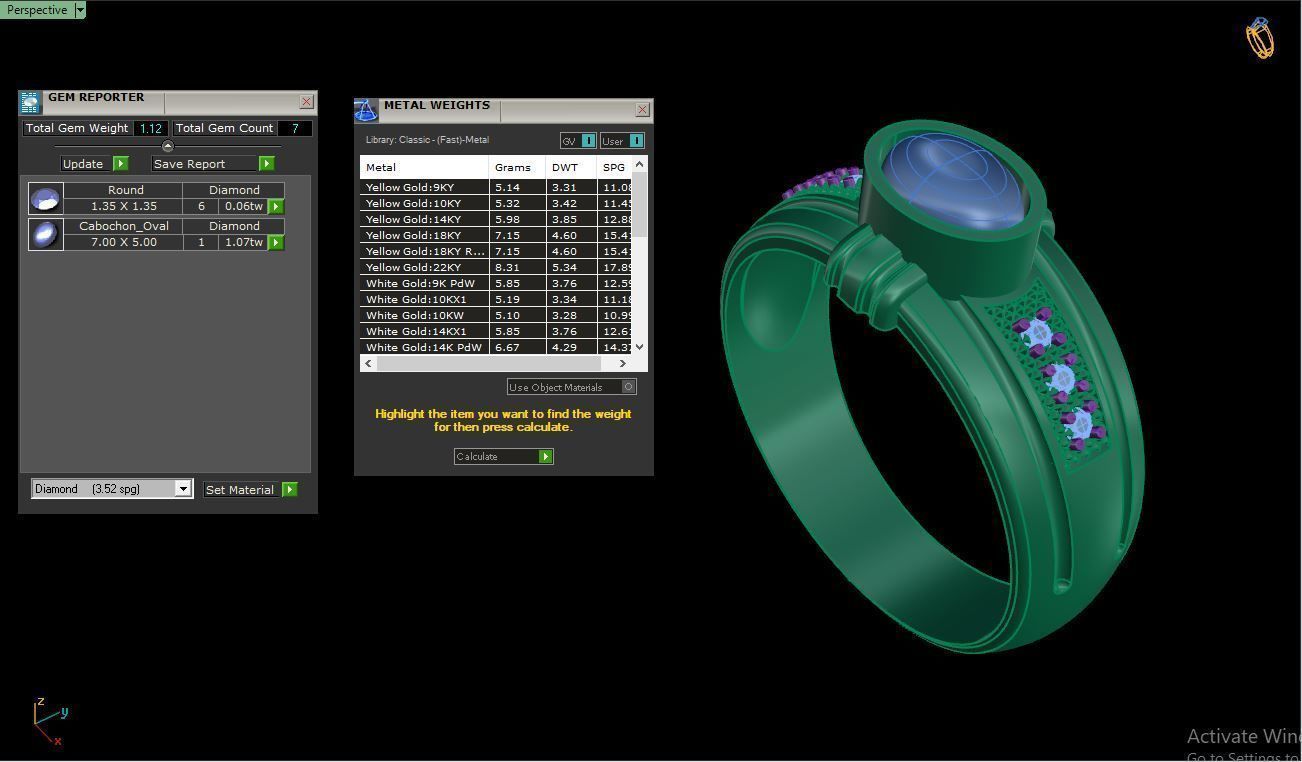Select the White Gold:10KW row
The image size is (1302, 762).
coord(497,315)
